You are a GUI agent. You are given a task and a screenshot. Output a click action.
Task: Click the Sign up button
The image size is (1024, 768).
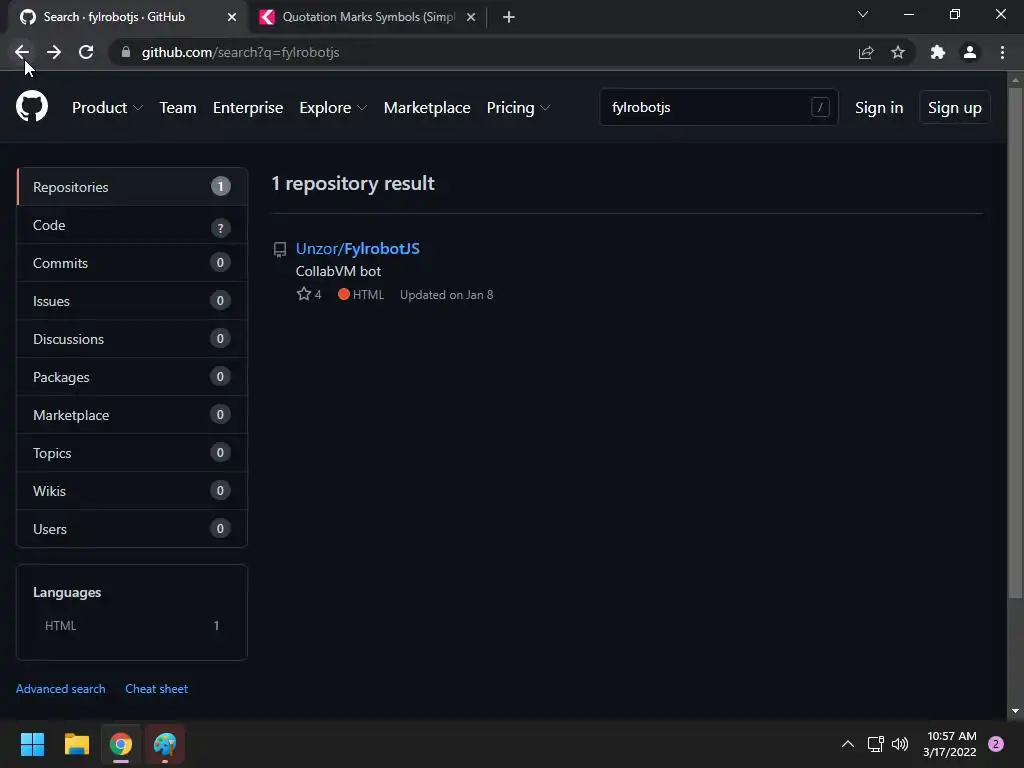[x=955, y=108]
